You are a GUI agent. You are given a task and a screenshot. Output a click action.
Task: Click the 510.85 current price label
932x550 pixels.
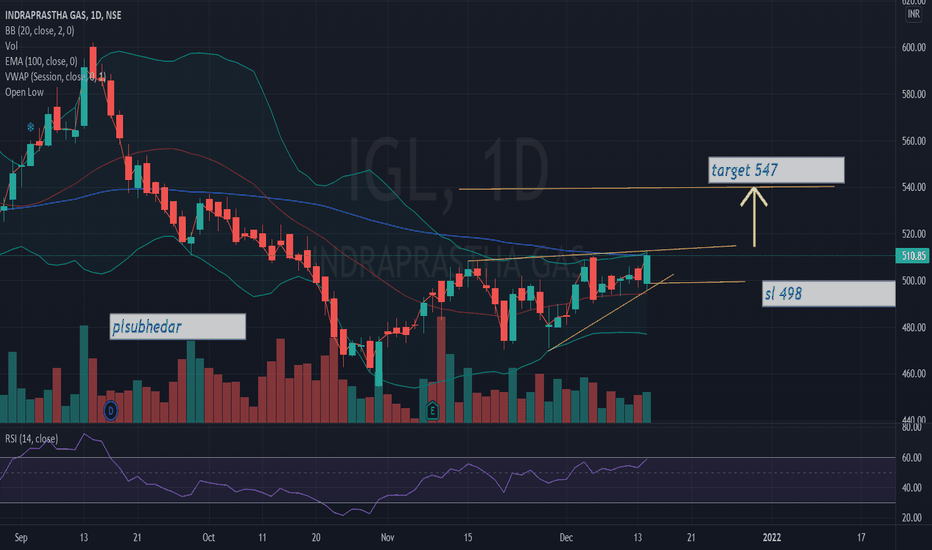[913, 256]
